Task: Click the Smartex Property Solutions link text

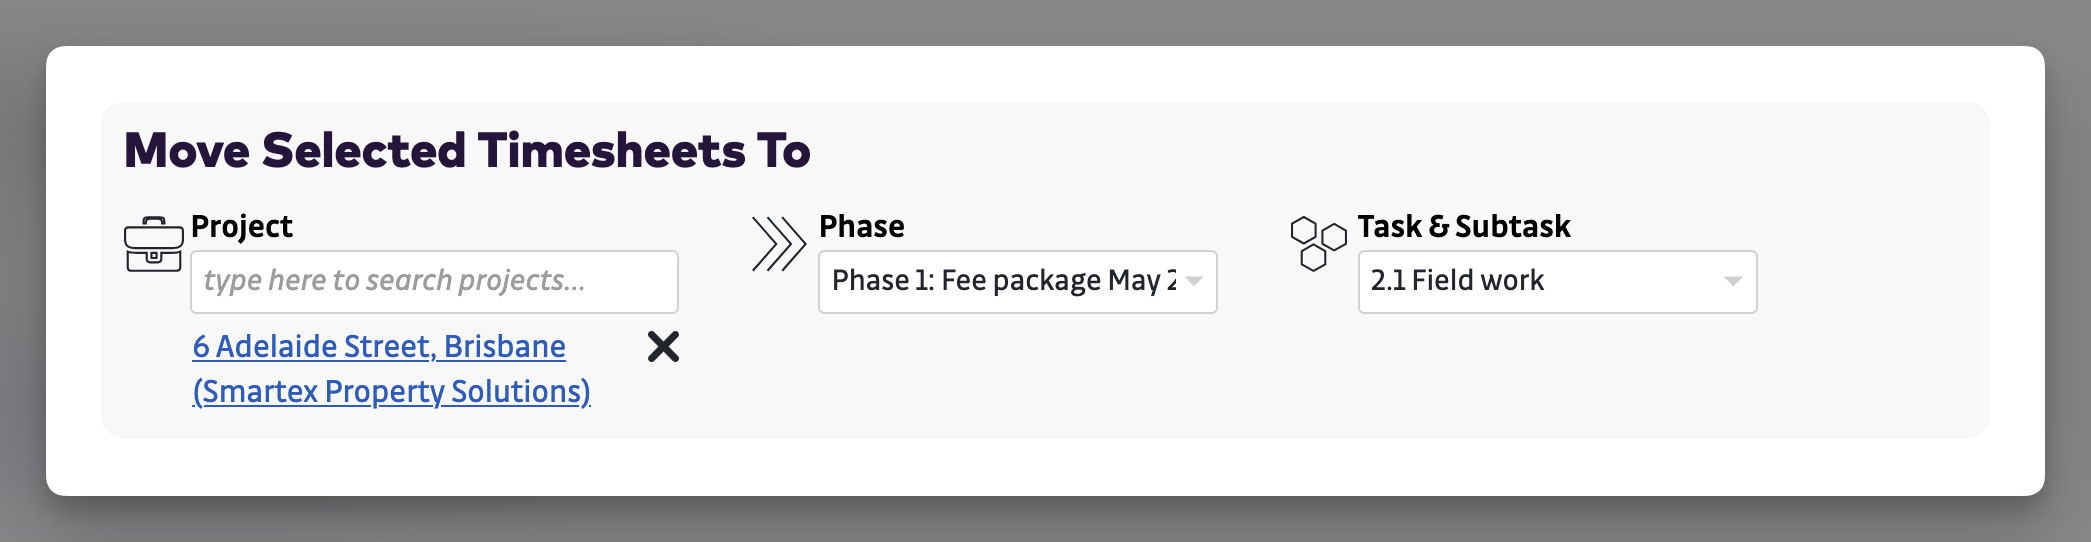Action: click(391, 391)
